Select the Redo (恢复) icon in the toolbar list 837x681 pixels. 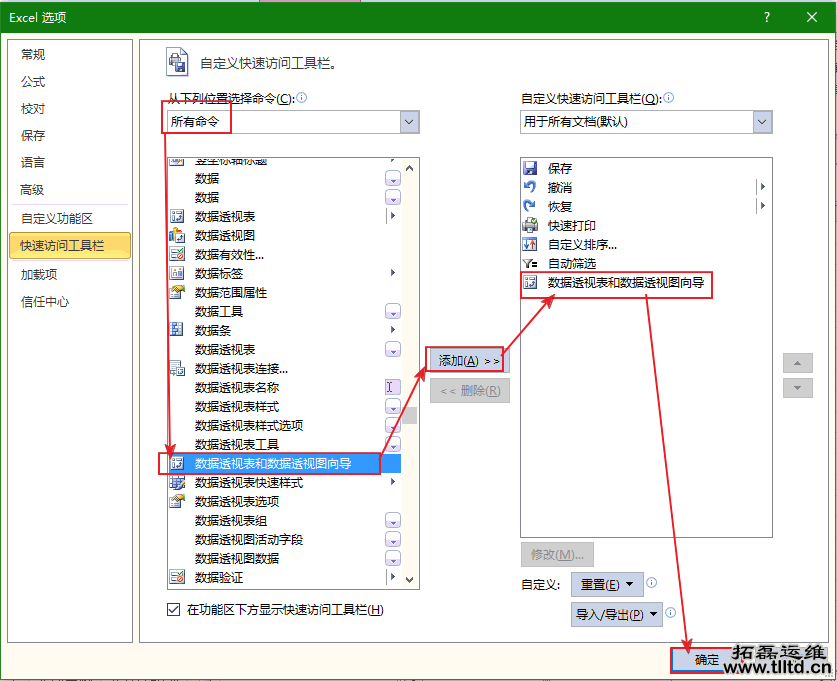tap(530, 206)
